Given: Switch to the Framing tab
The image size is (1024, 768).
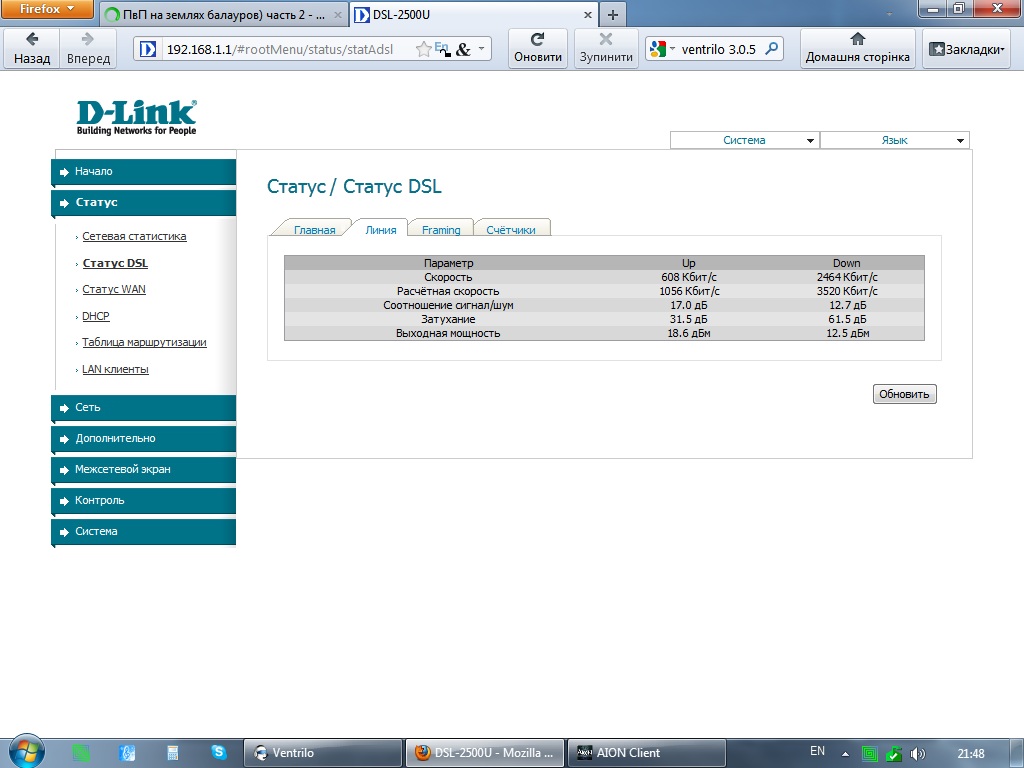Looking at the screenshot, I should (441, 229).
